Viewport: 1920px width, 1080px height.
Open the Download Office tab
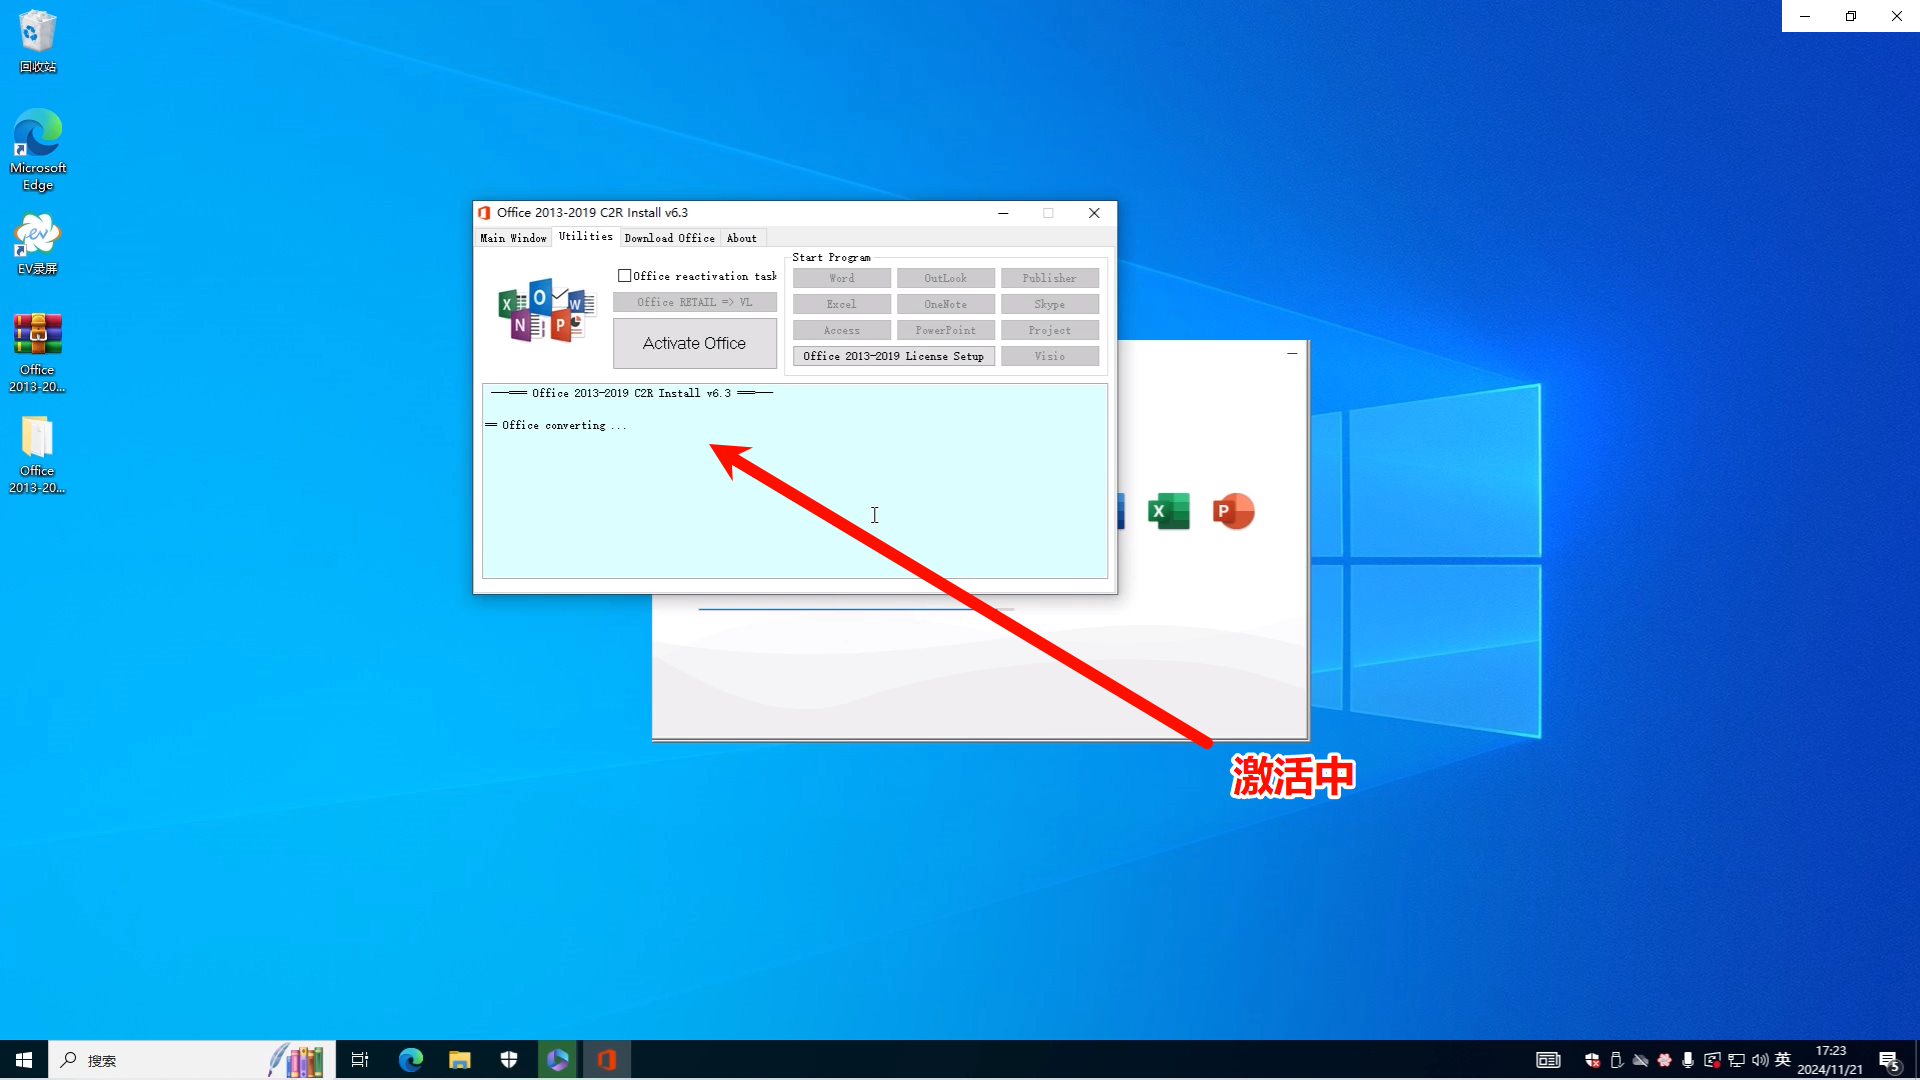pyautogui.click(x=669, y=238)
